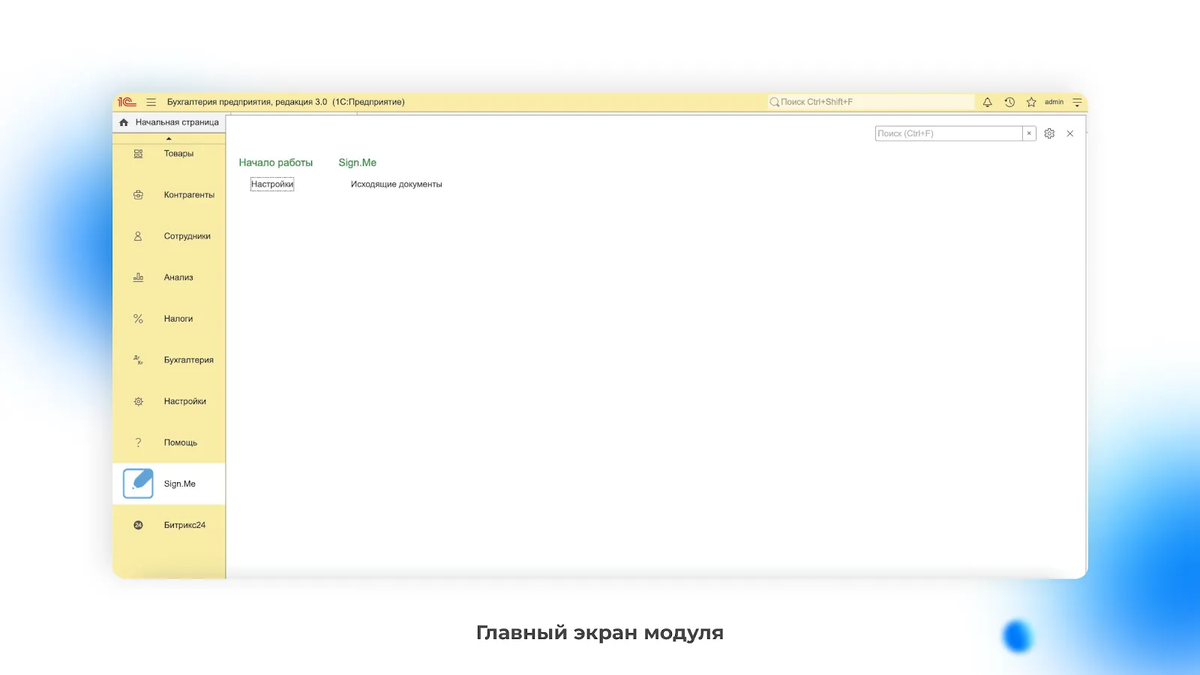The width and height of the screenshot is (1200, 675).
Task: Click Sign.Me pen icon in sidebar
Action: point(138,483)
